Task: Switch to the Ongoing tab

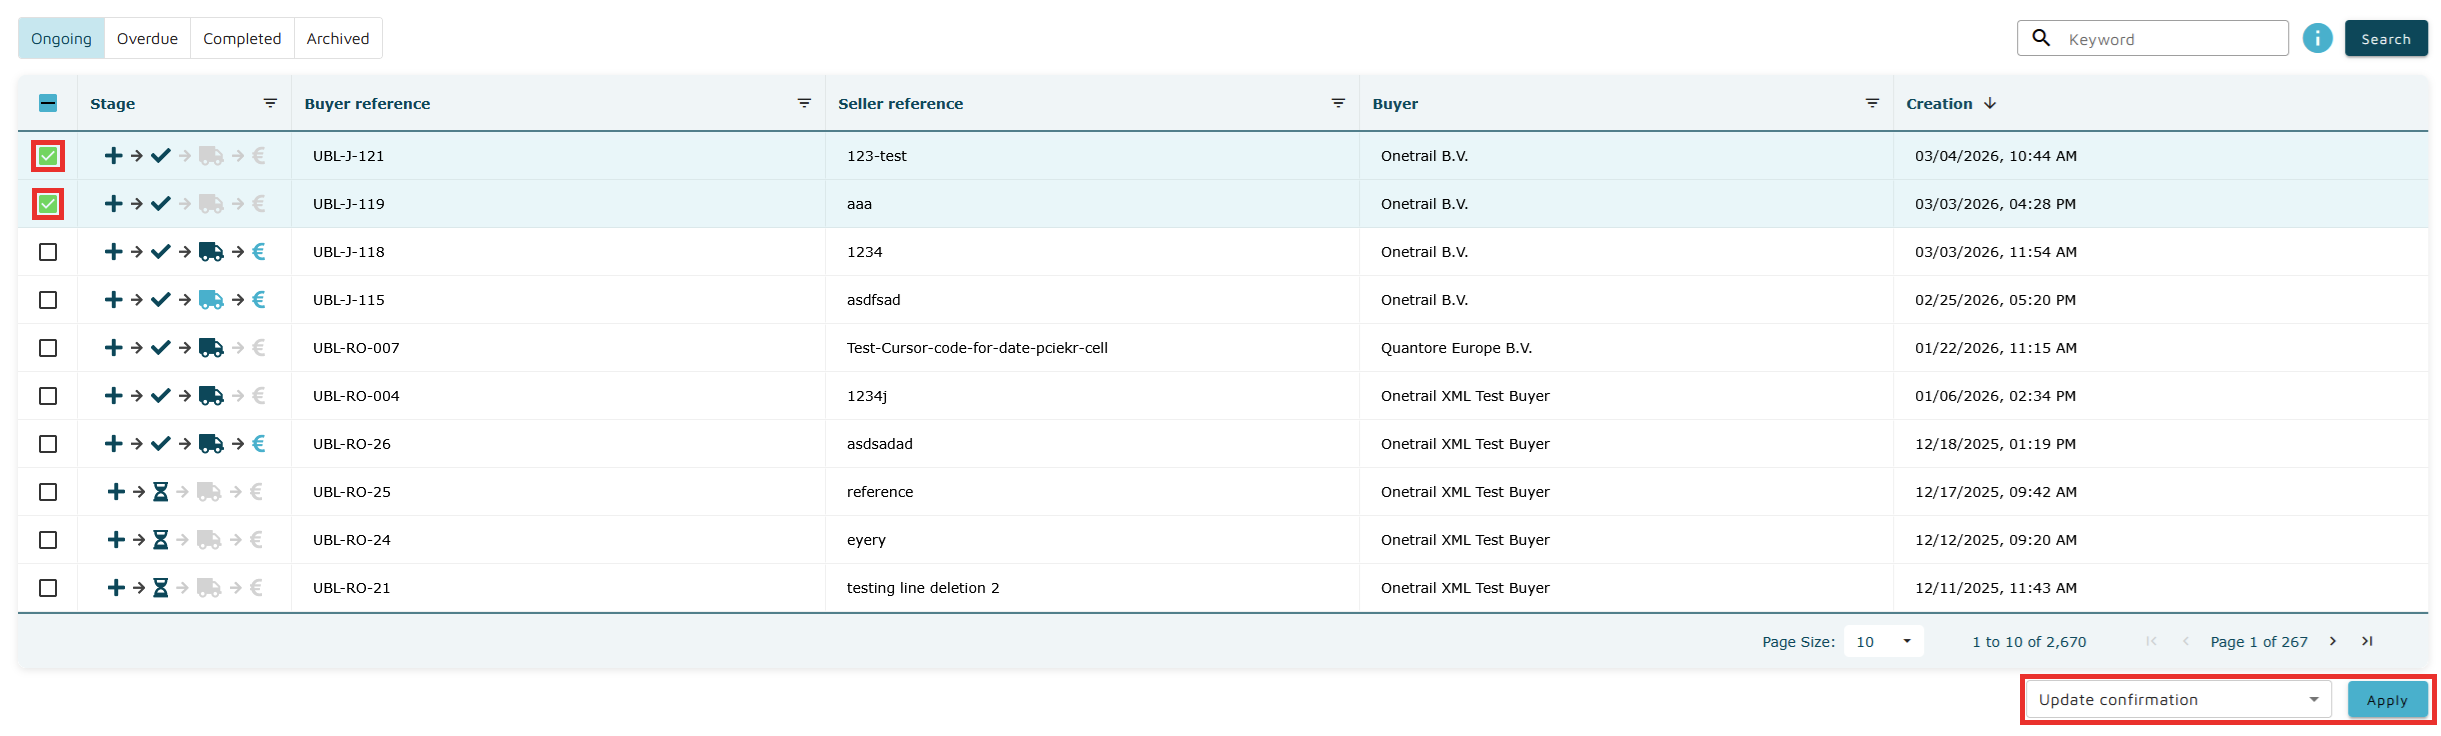Action: coord(61,38)
